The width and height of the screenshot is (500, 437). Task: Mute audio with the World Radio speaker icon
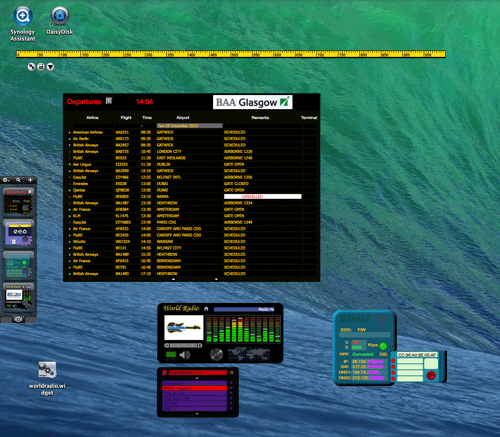(x=185, y=355)
